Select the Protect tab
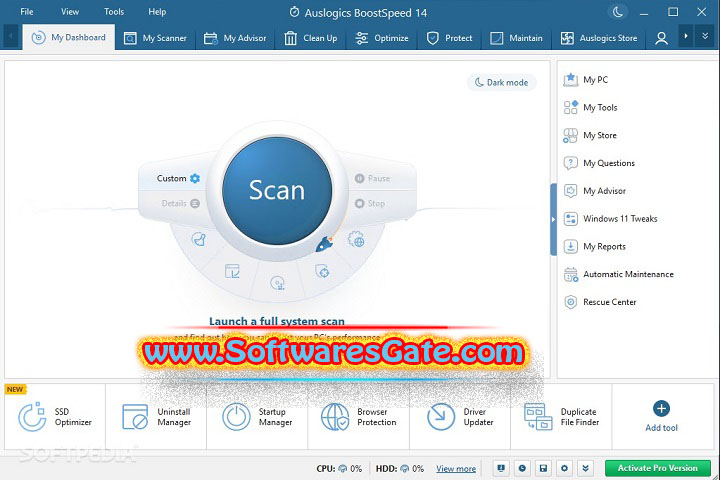This screenshot has width=720, height=480. coord(449,38)
